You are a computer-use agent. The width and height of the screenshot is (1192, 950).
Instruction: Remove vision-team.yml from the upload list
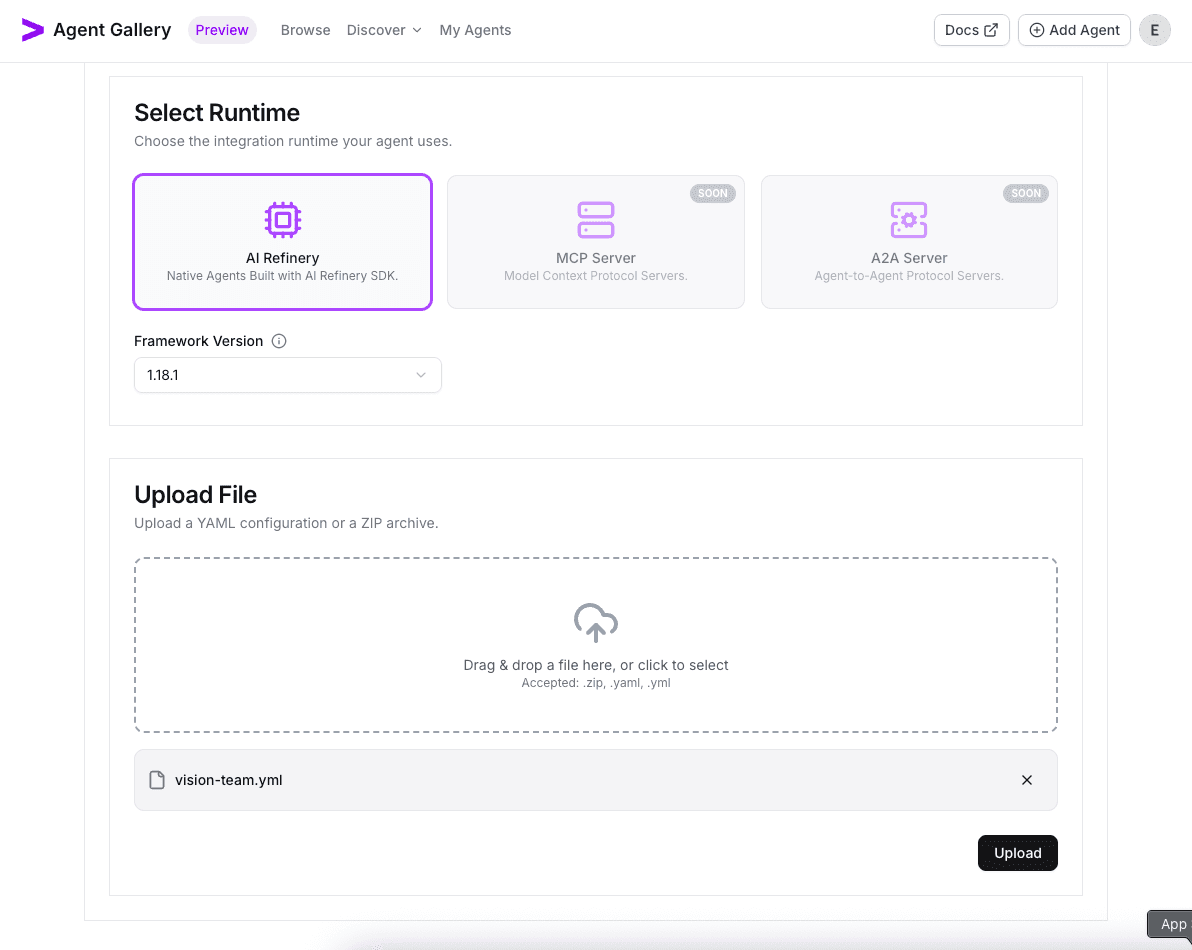pos(1027,779)
